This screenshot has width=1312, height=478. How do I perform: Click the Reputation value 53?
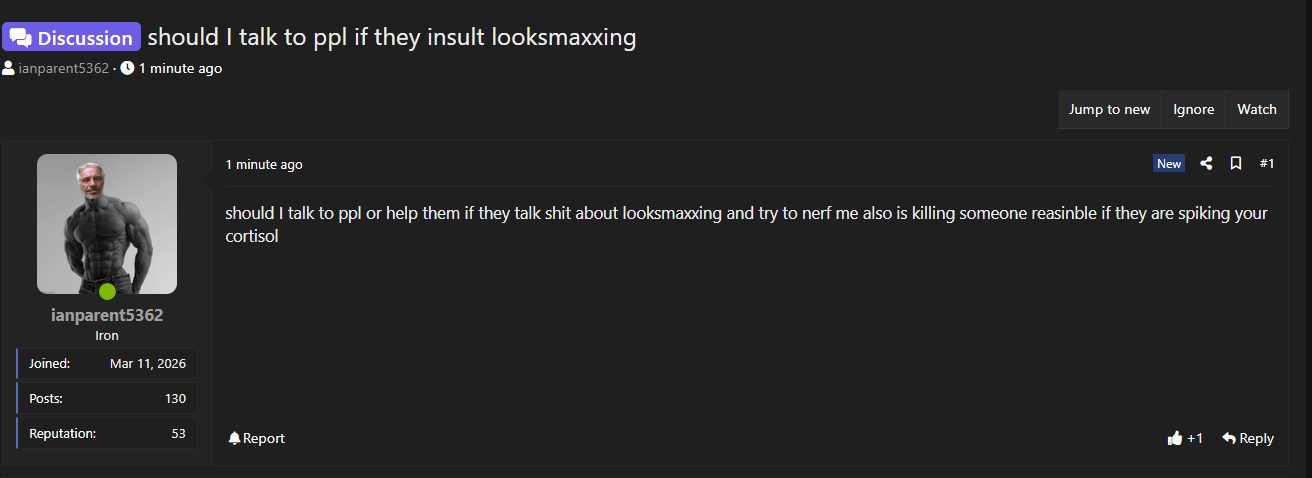click(178, 433)
